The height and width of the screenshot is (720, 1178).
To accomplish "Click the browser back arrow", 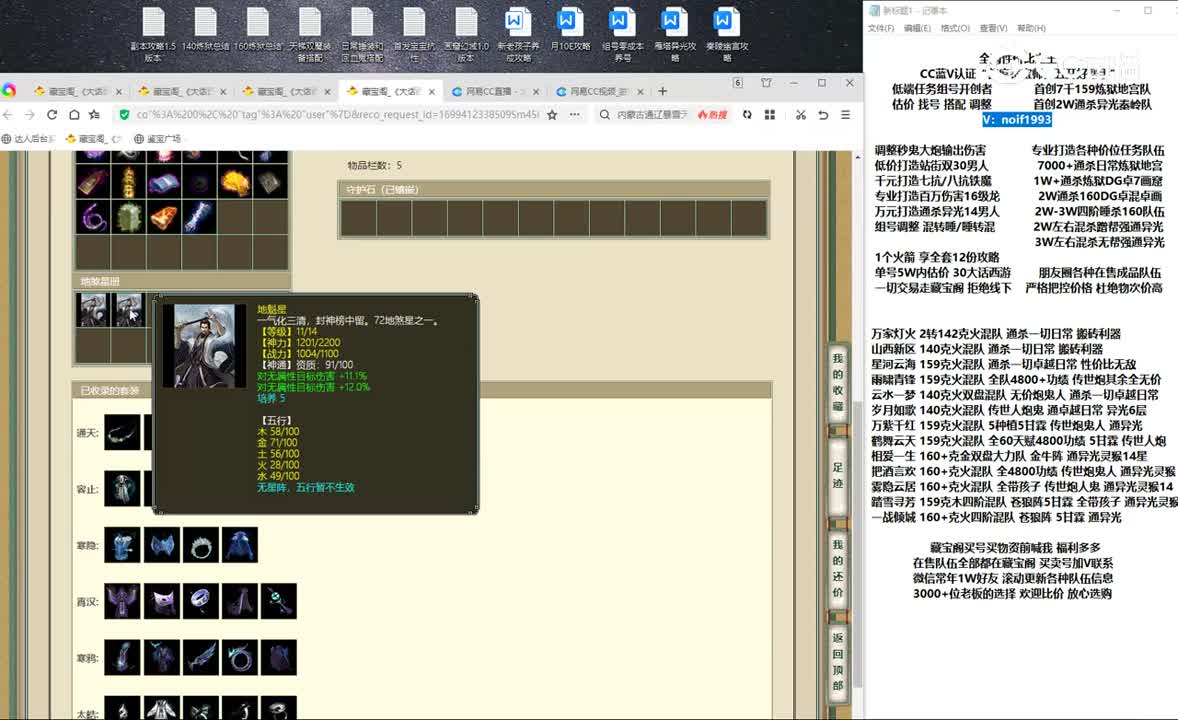I will 8,115.
